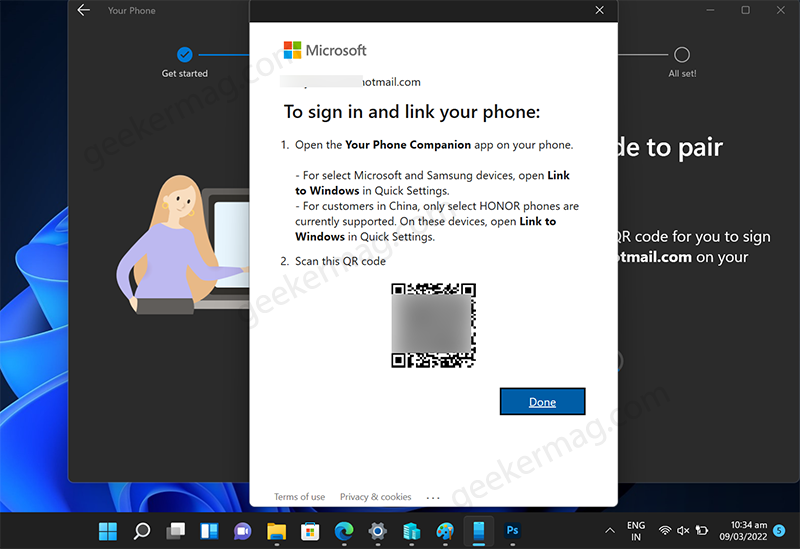Open taskbar Search
800x549 pixels.
tap(142, 531)
